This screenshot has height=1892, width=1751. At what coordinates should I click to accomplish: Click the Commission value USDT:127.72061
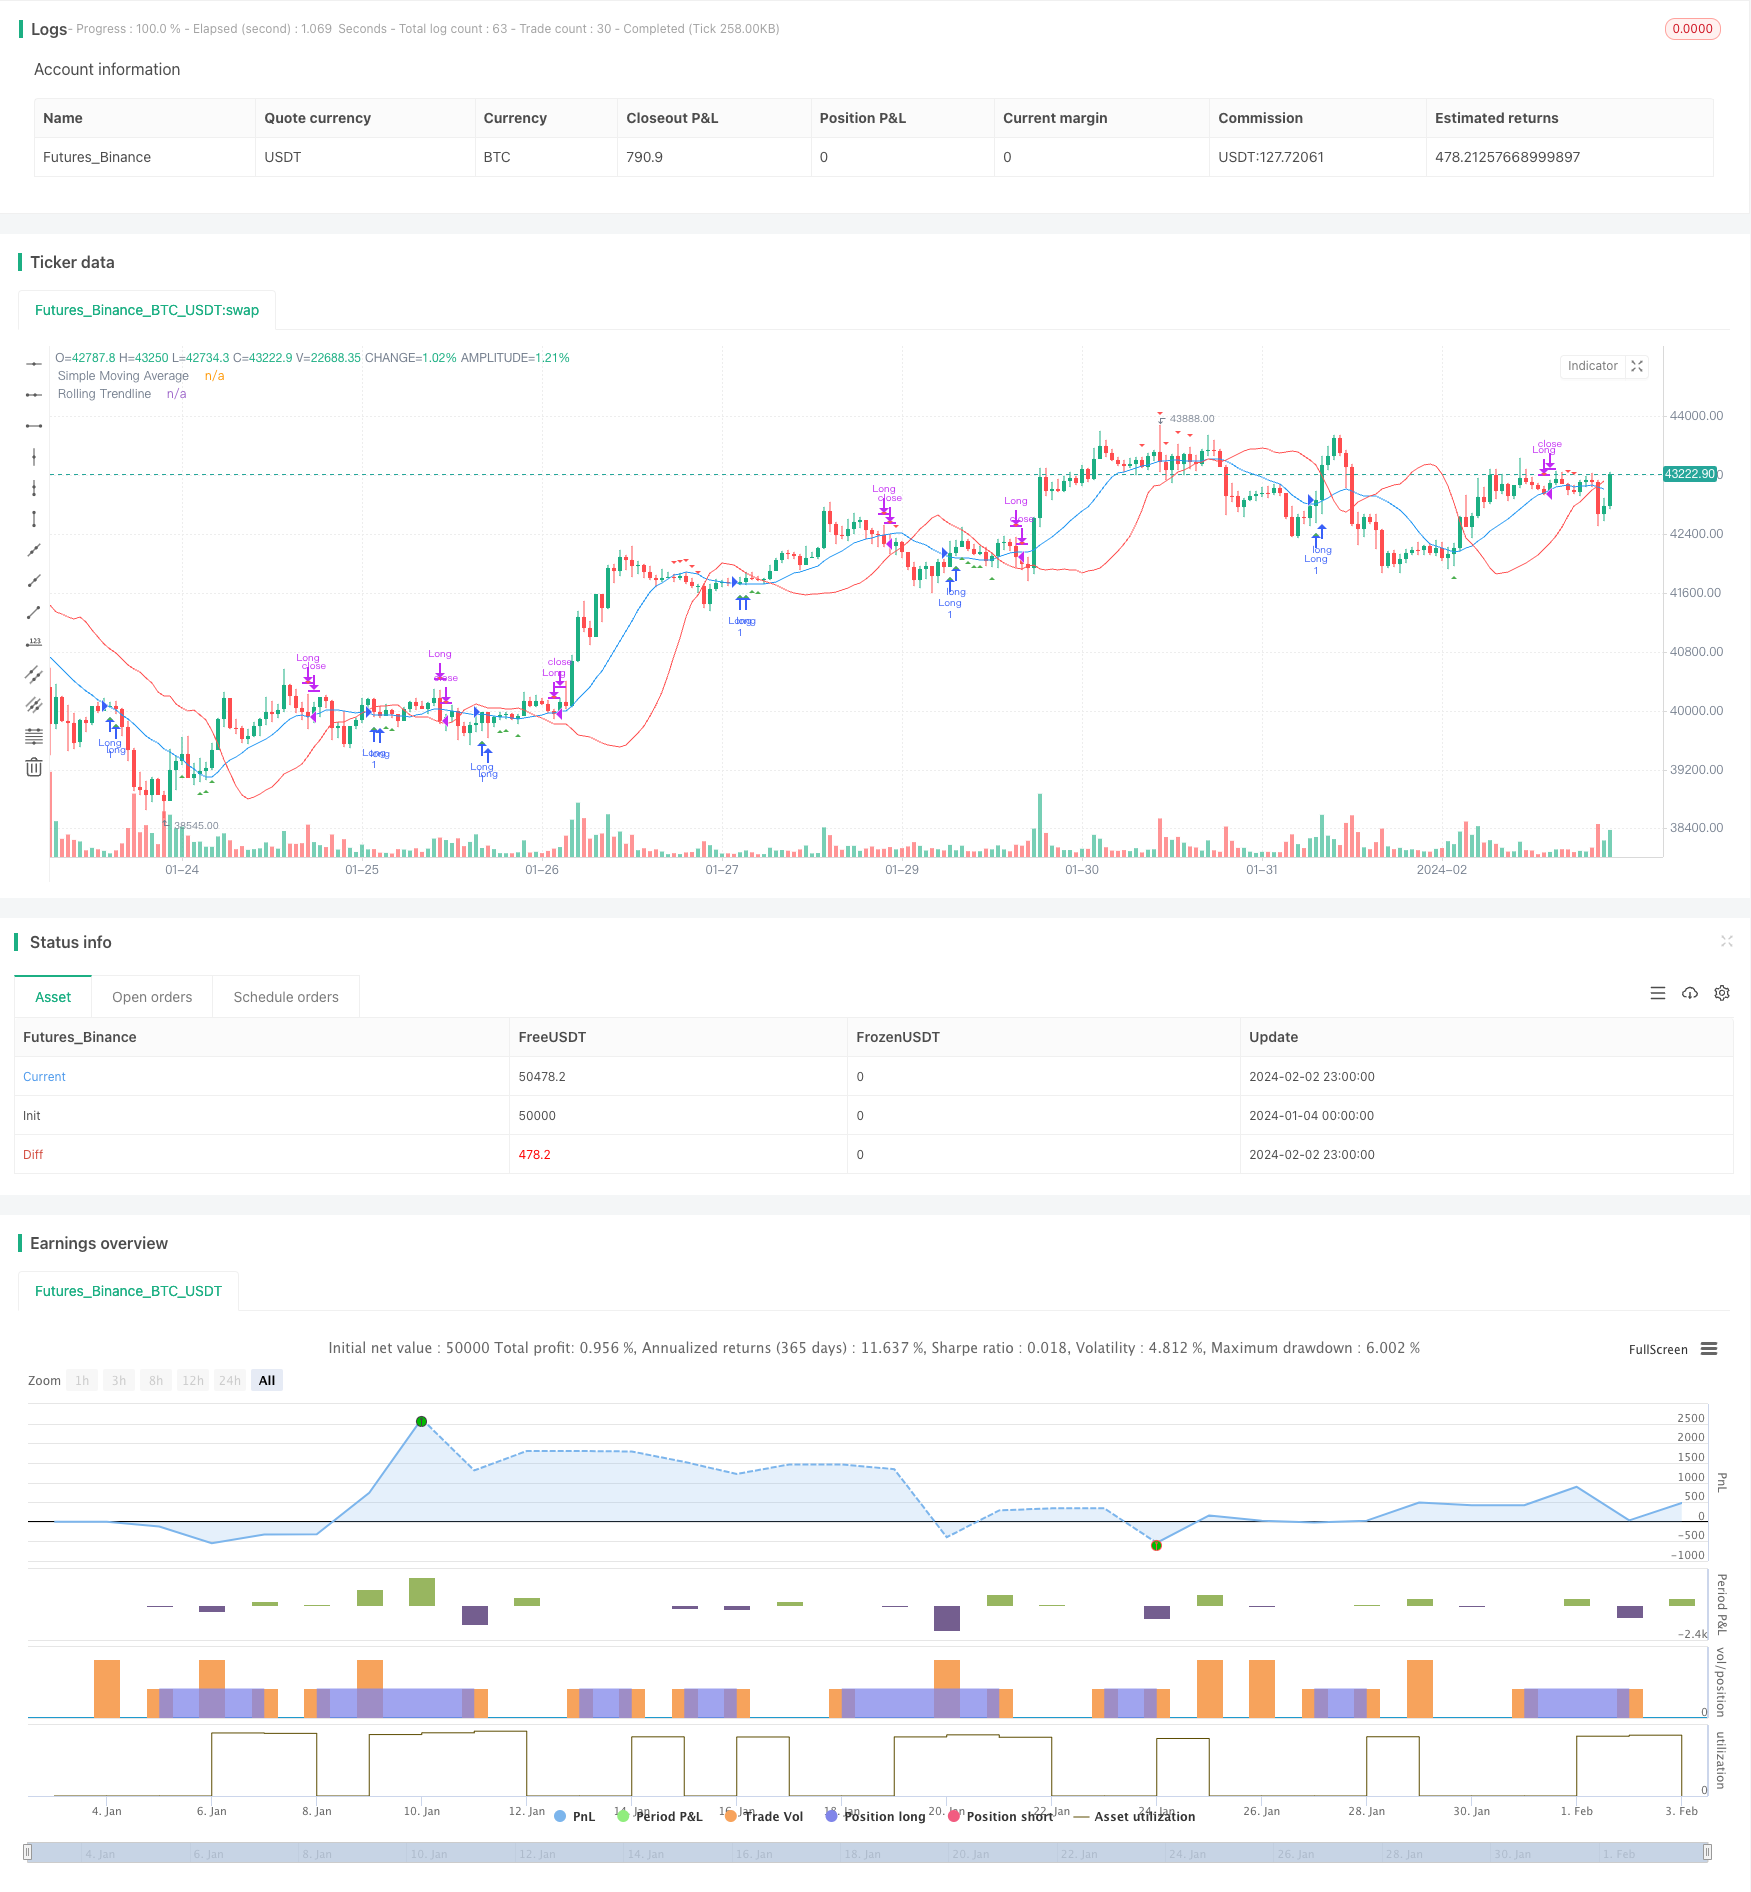[1271, 157]
